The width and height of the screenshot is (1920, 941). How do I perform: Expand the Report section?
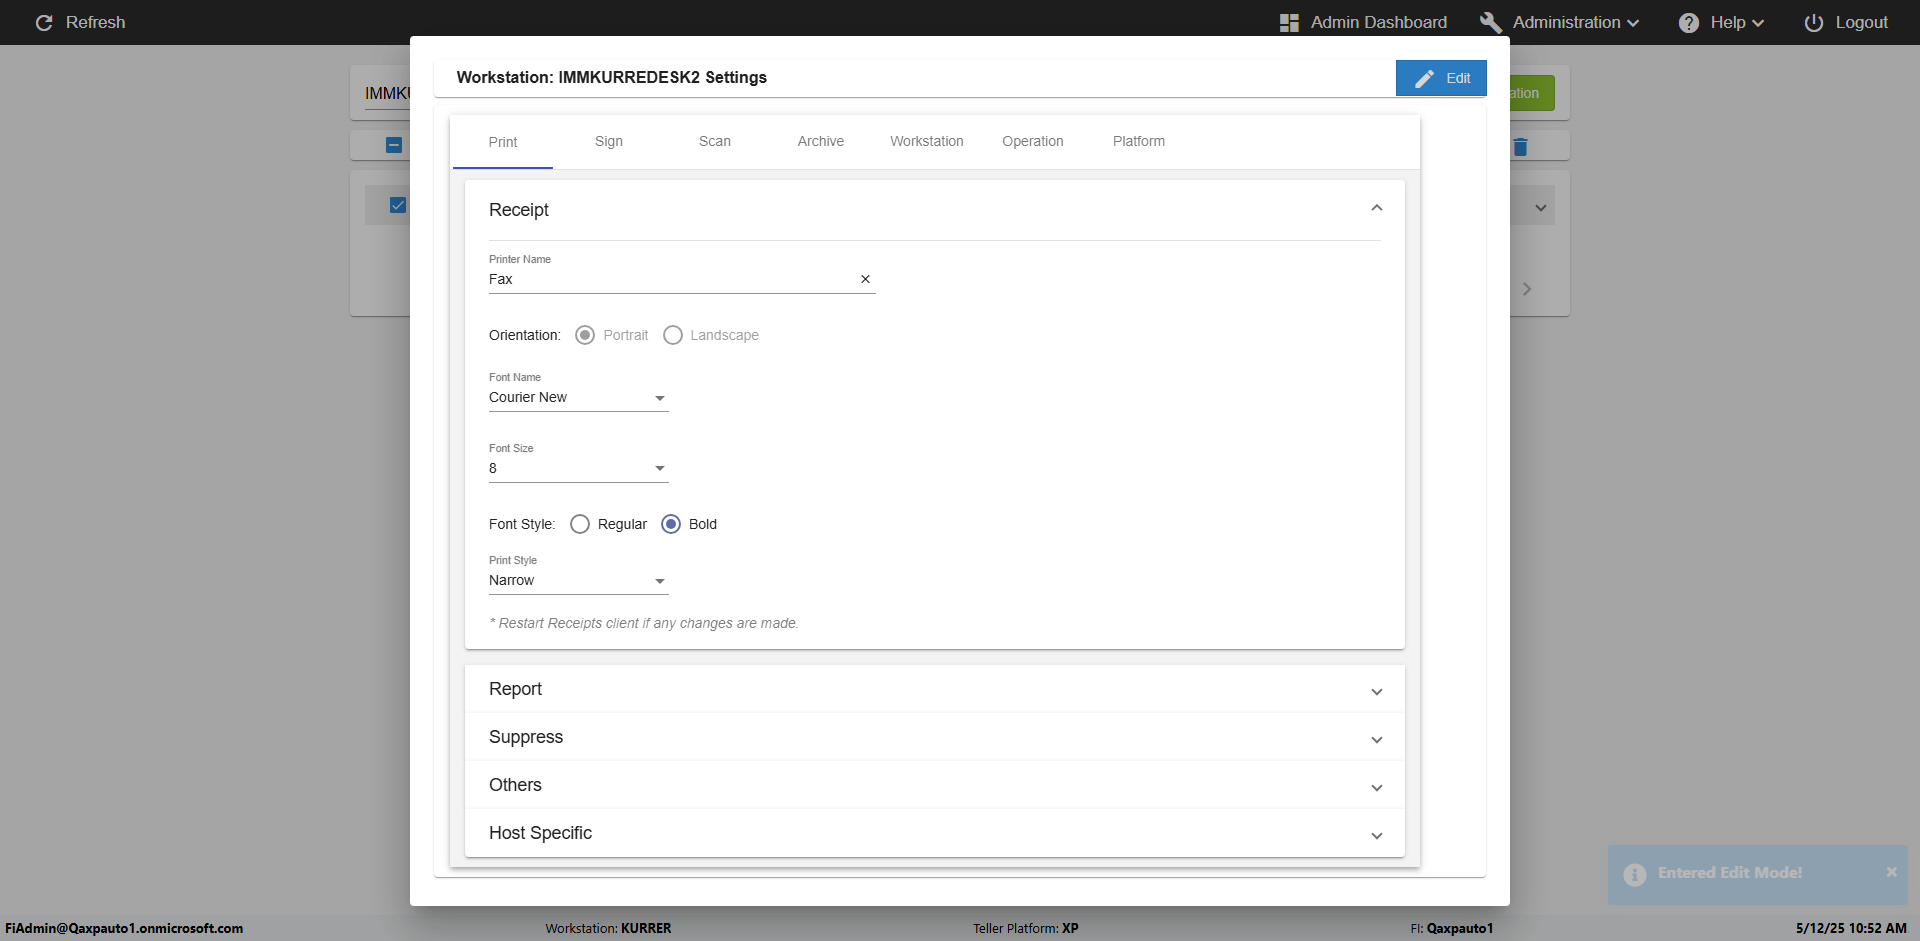(934, 689)
